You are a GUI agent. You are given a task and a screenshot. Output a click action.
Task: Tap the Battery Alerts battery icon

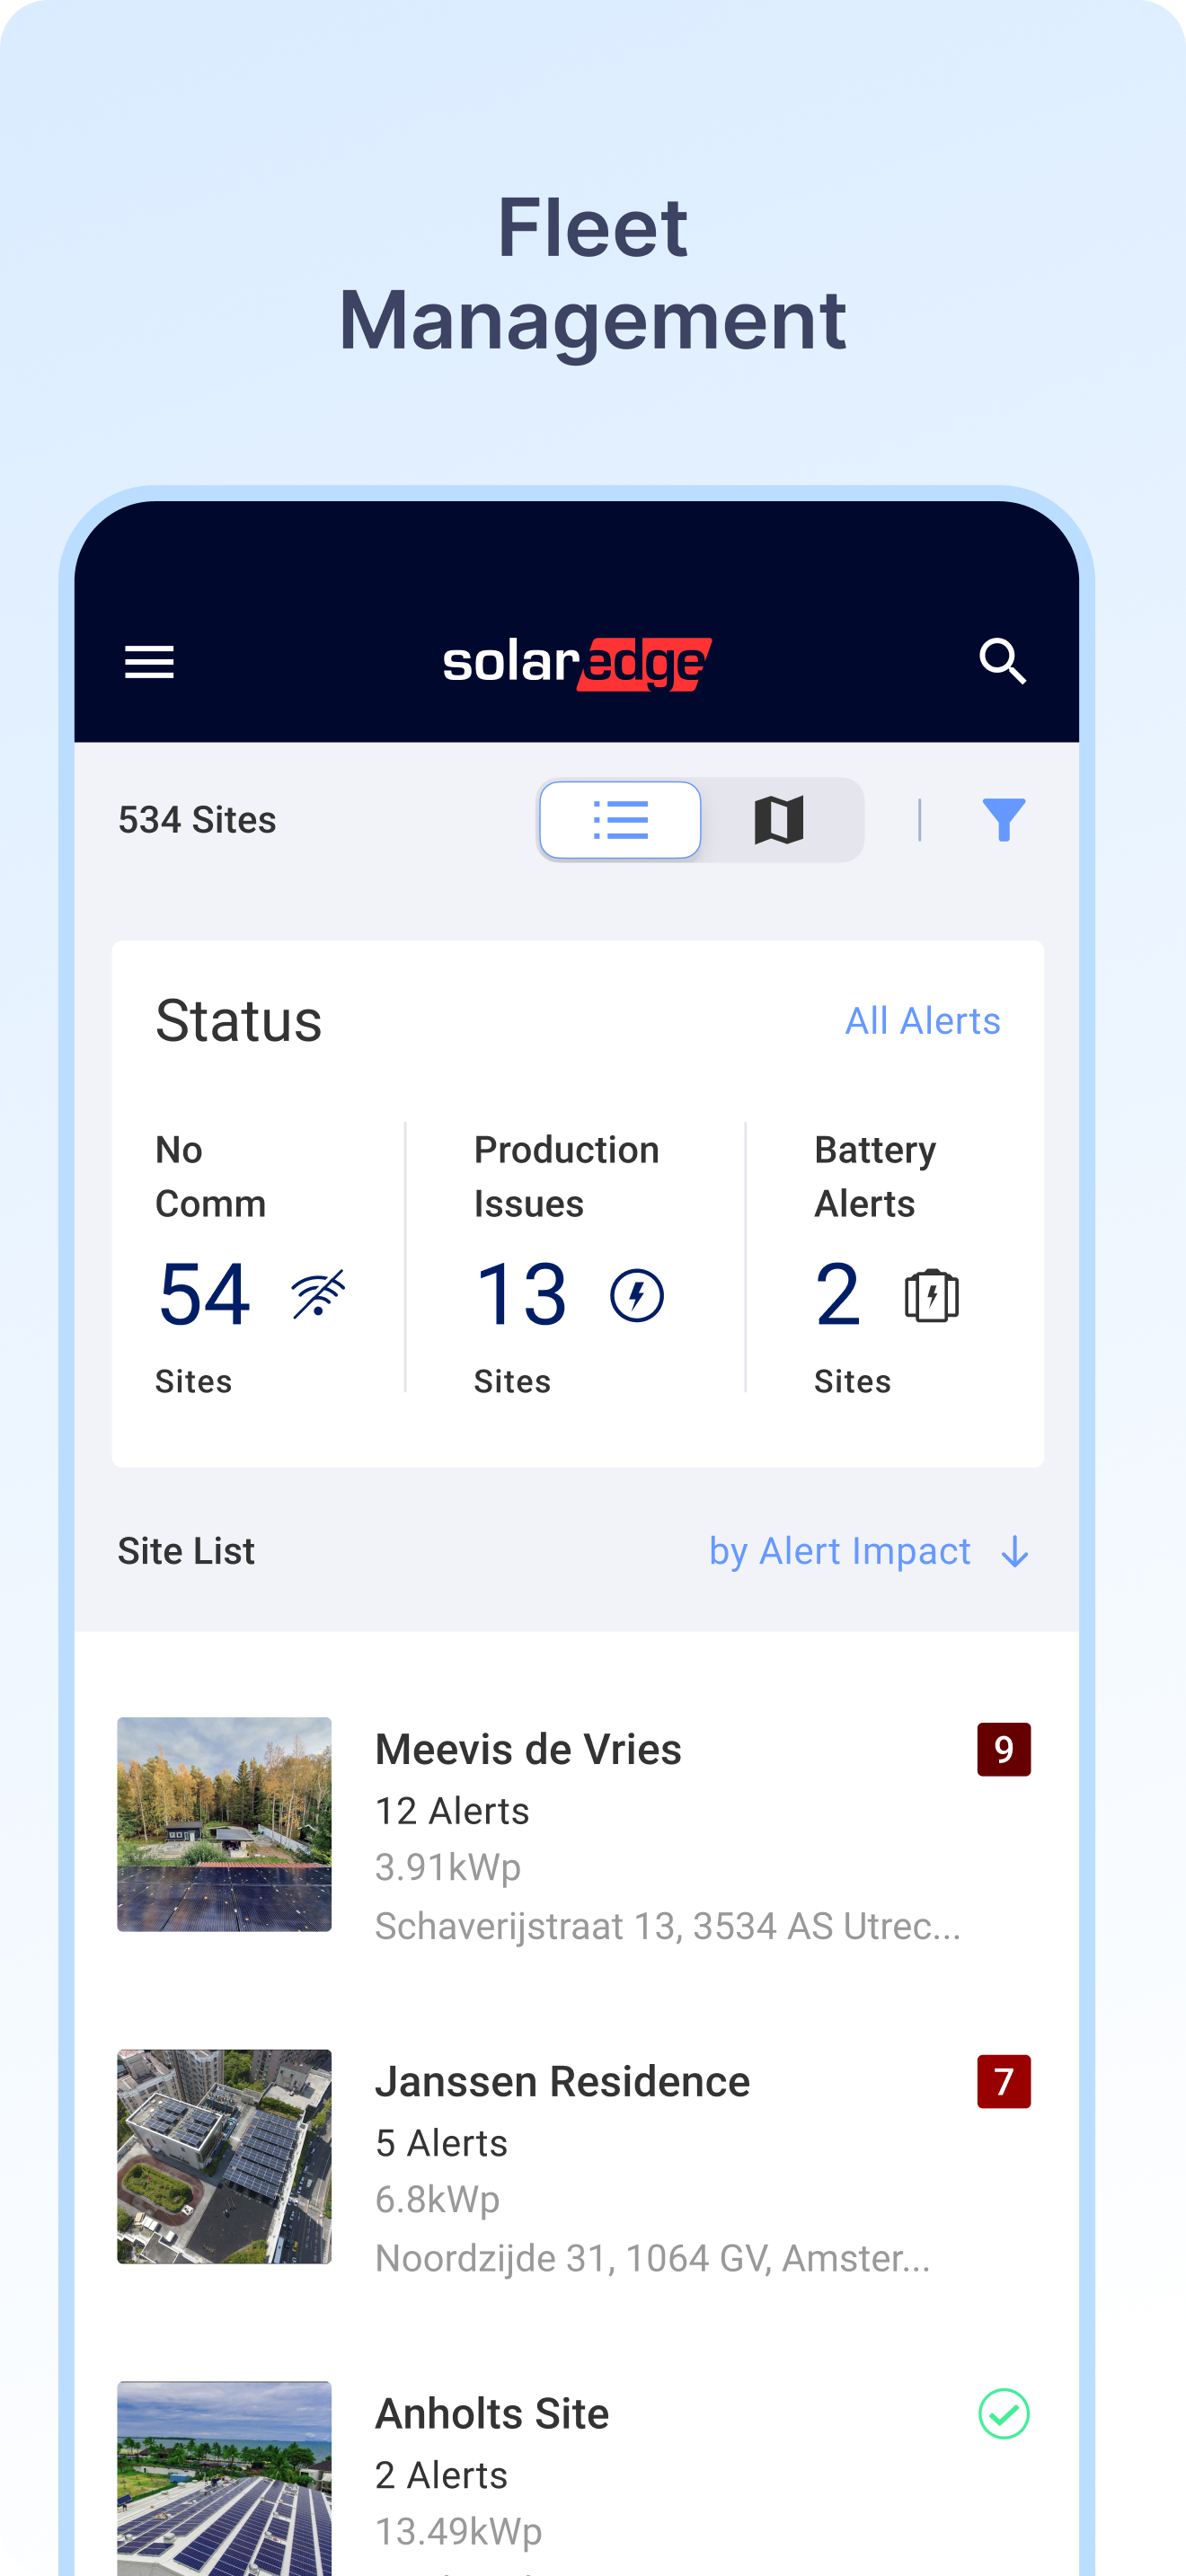[x=931, y=1296]
